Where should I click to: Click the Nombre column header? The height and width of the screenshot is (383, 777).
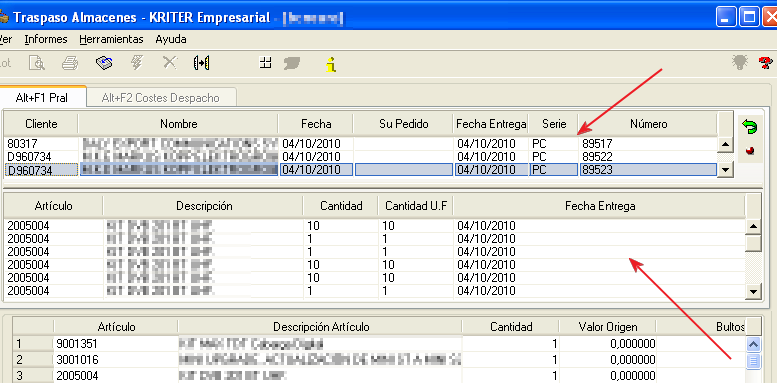178,124
